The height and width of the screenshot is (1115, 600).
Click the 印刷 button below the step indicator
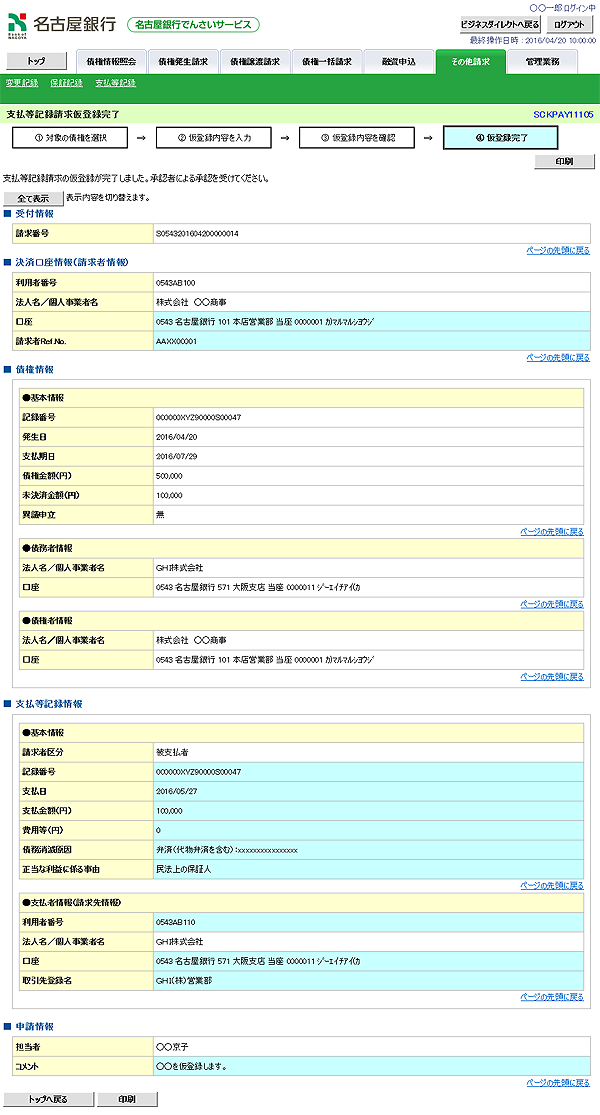click(564, 161)
